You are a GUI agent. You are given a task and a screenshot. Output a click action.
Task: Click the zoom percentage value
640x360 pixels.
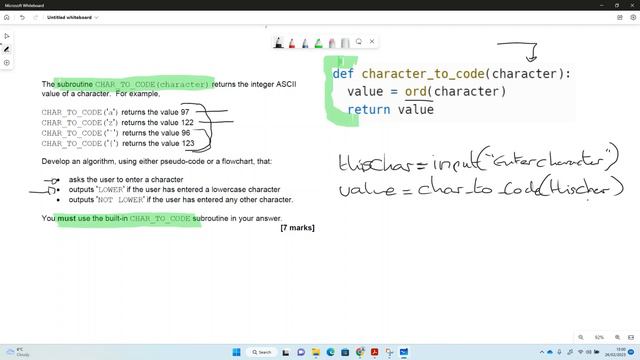pos(599,337)
